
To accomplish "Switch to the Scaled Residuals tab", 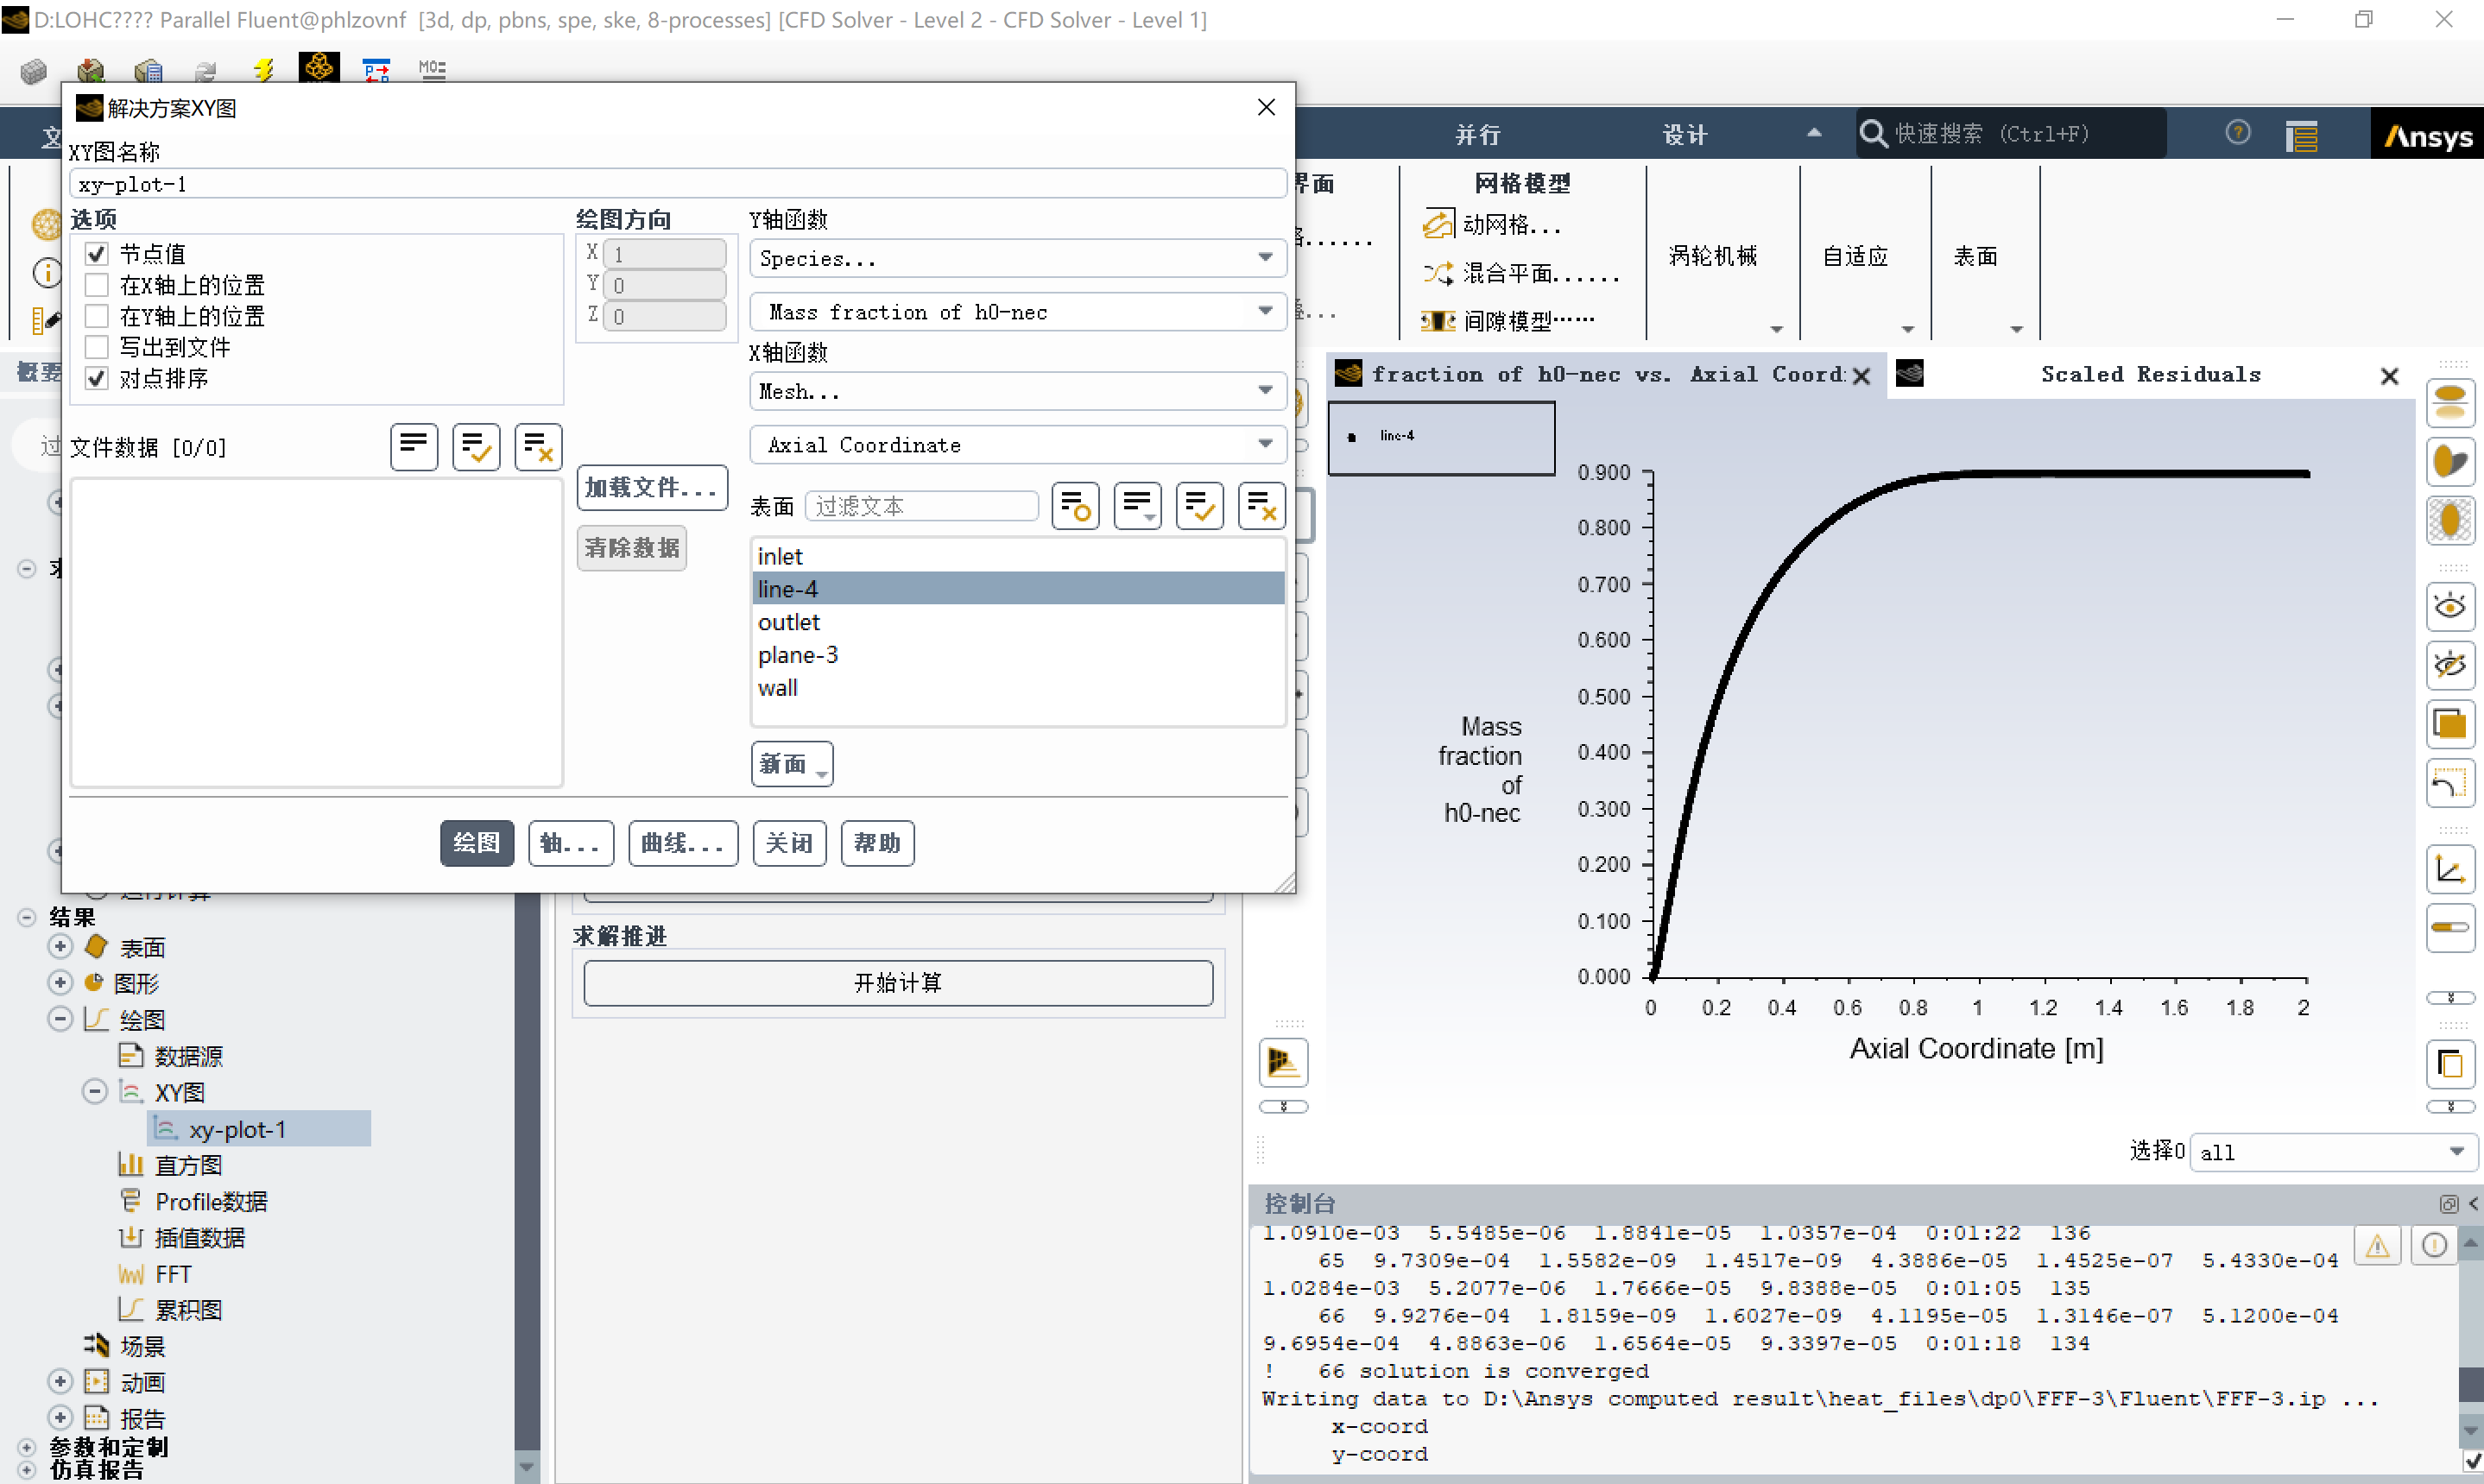I will coord(2149,375).
